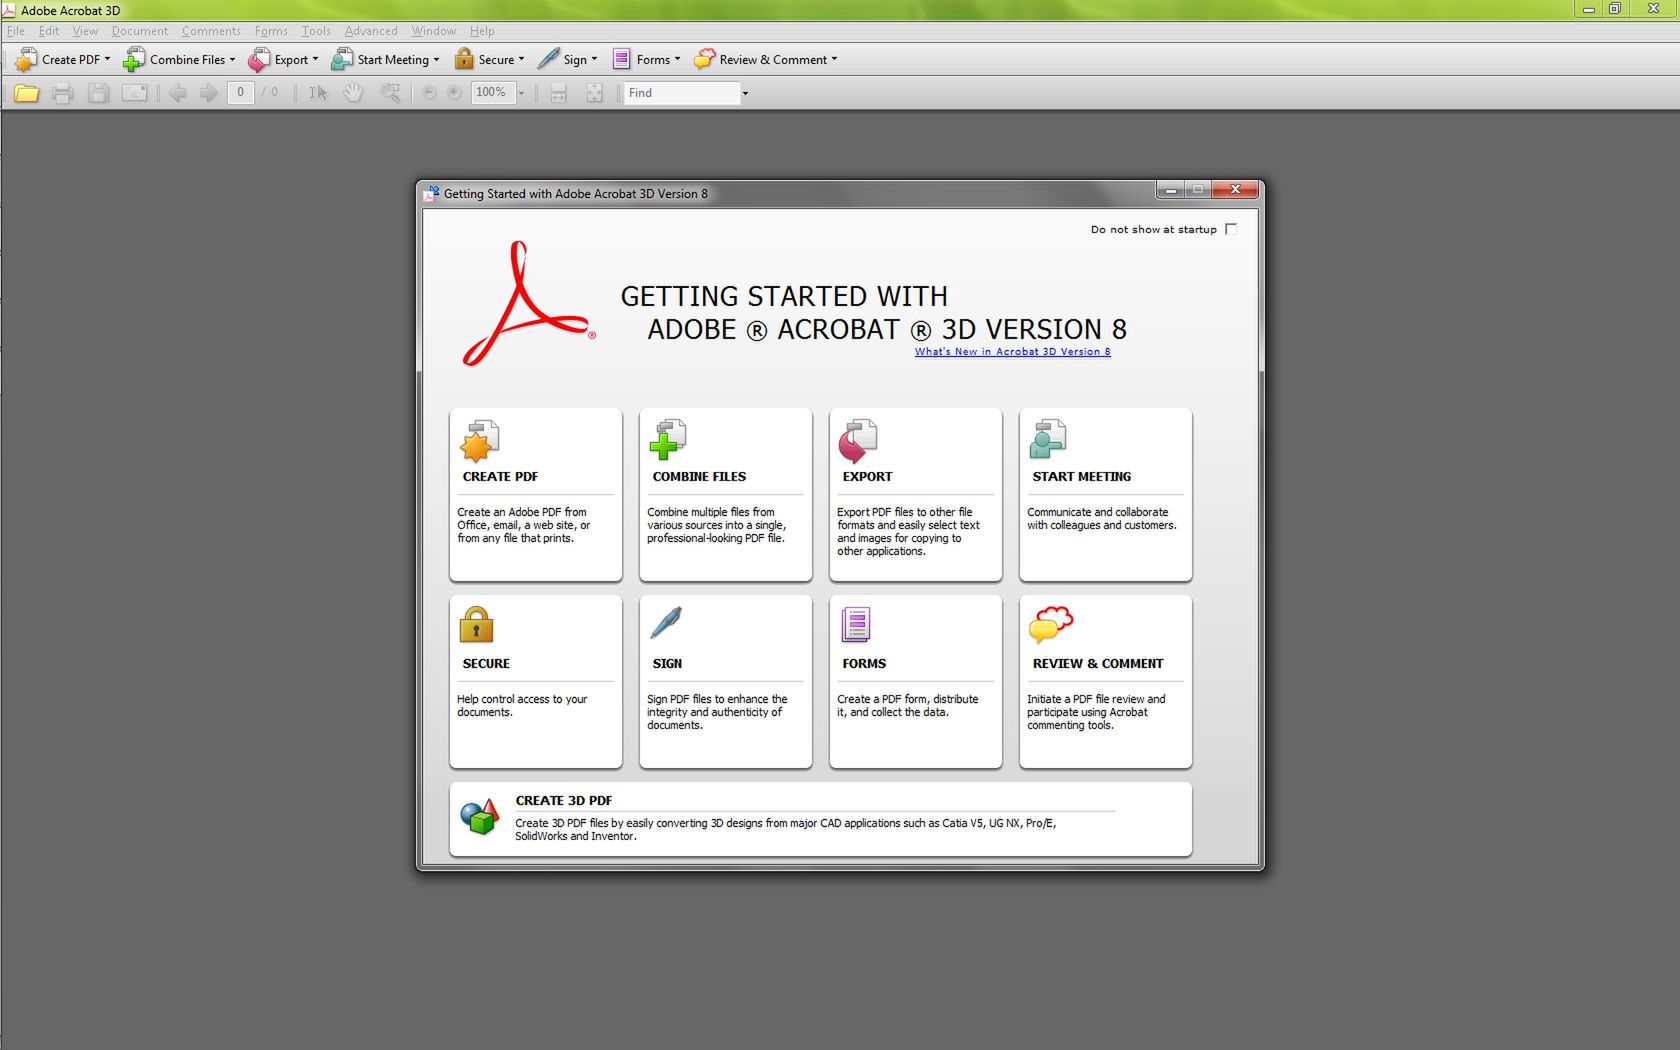The width and height of the screenshot is (1680, 1050).
Task: Click the FORMS card title
Action: point(864,664)
